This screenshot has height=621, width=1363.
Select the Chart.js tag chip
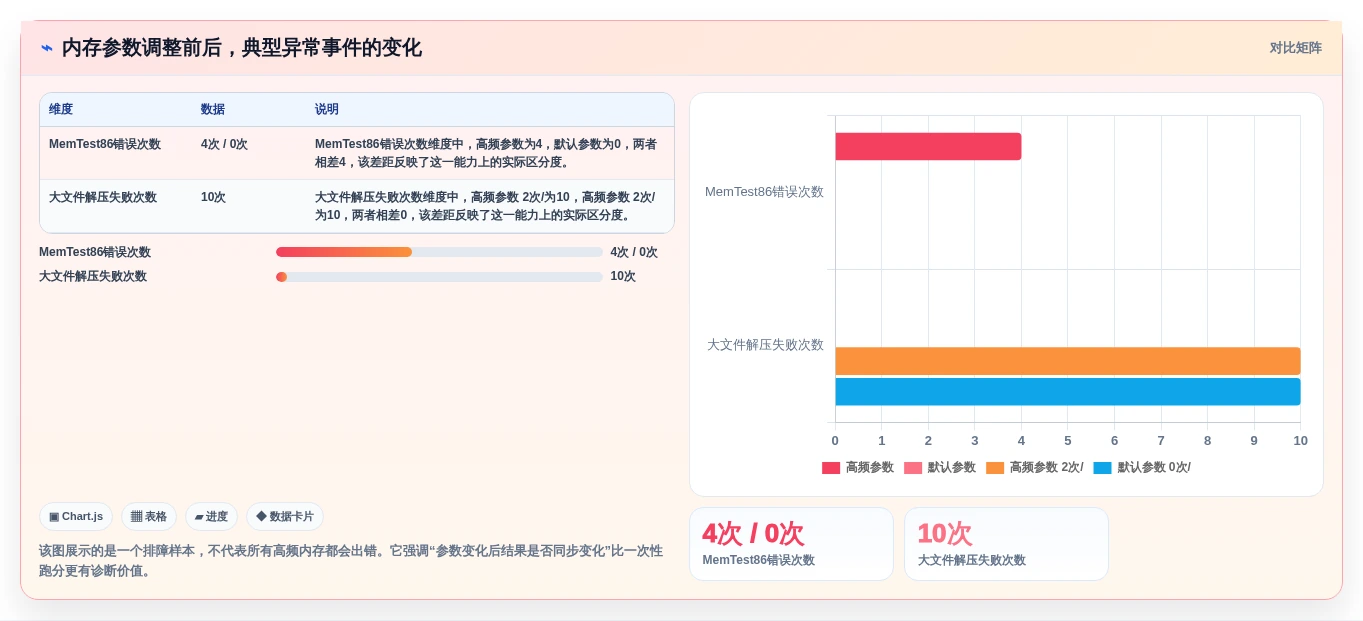(76, 517)
